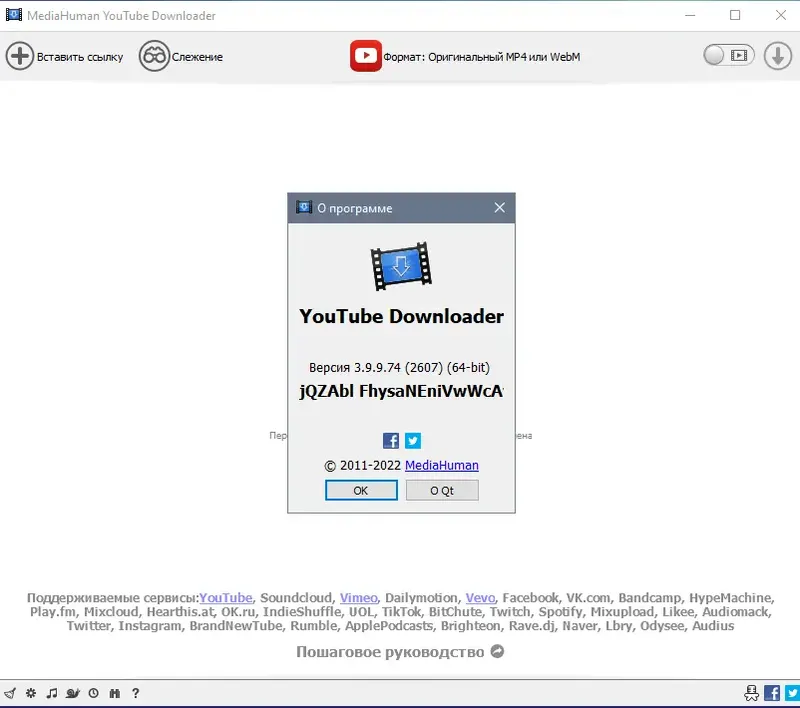Viewport: 800px width, 708px height.
Task: Click the film strip logo in the About dialog
Action: pyautogui.click(x=401, y=266)
